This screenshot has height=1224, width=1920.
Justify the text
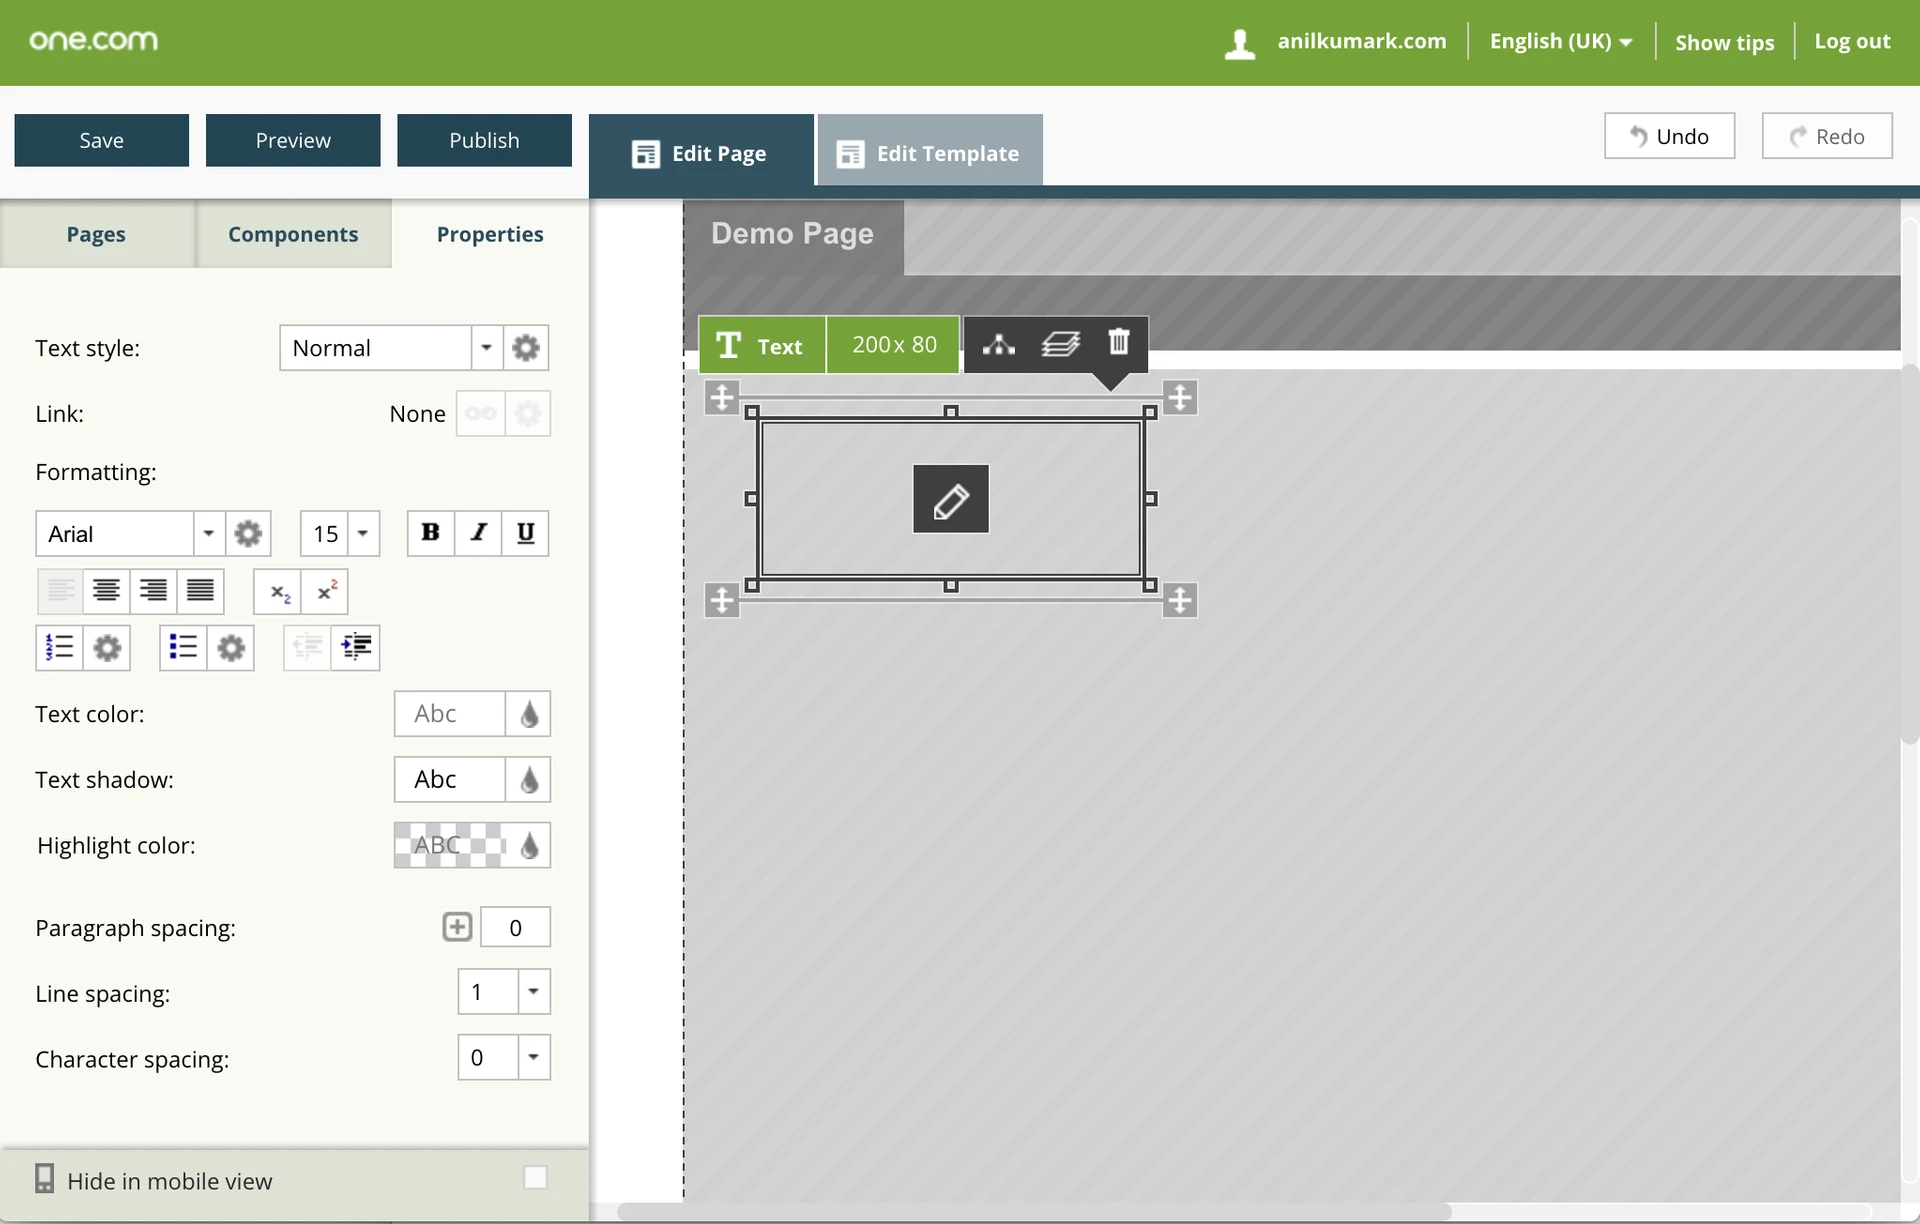pyautogui.click(x=200, y=591)
